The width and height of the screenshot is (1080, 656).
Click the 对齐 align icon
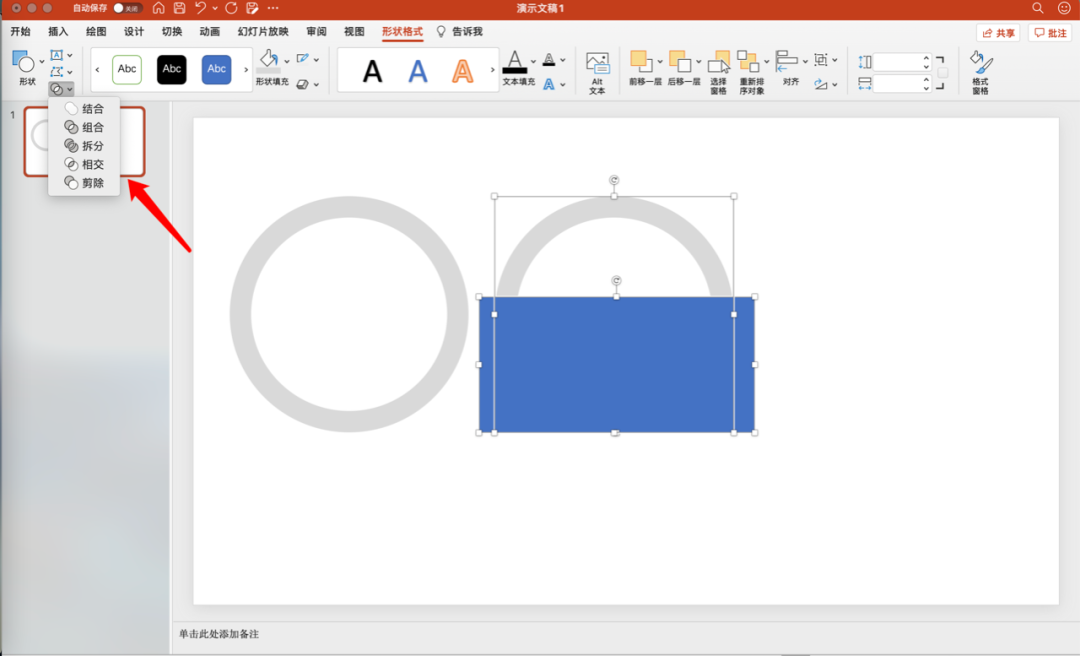[787, 61]
